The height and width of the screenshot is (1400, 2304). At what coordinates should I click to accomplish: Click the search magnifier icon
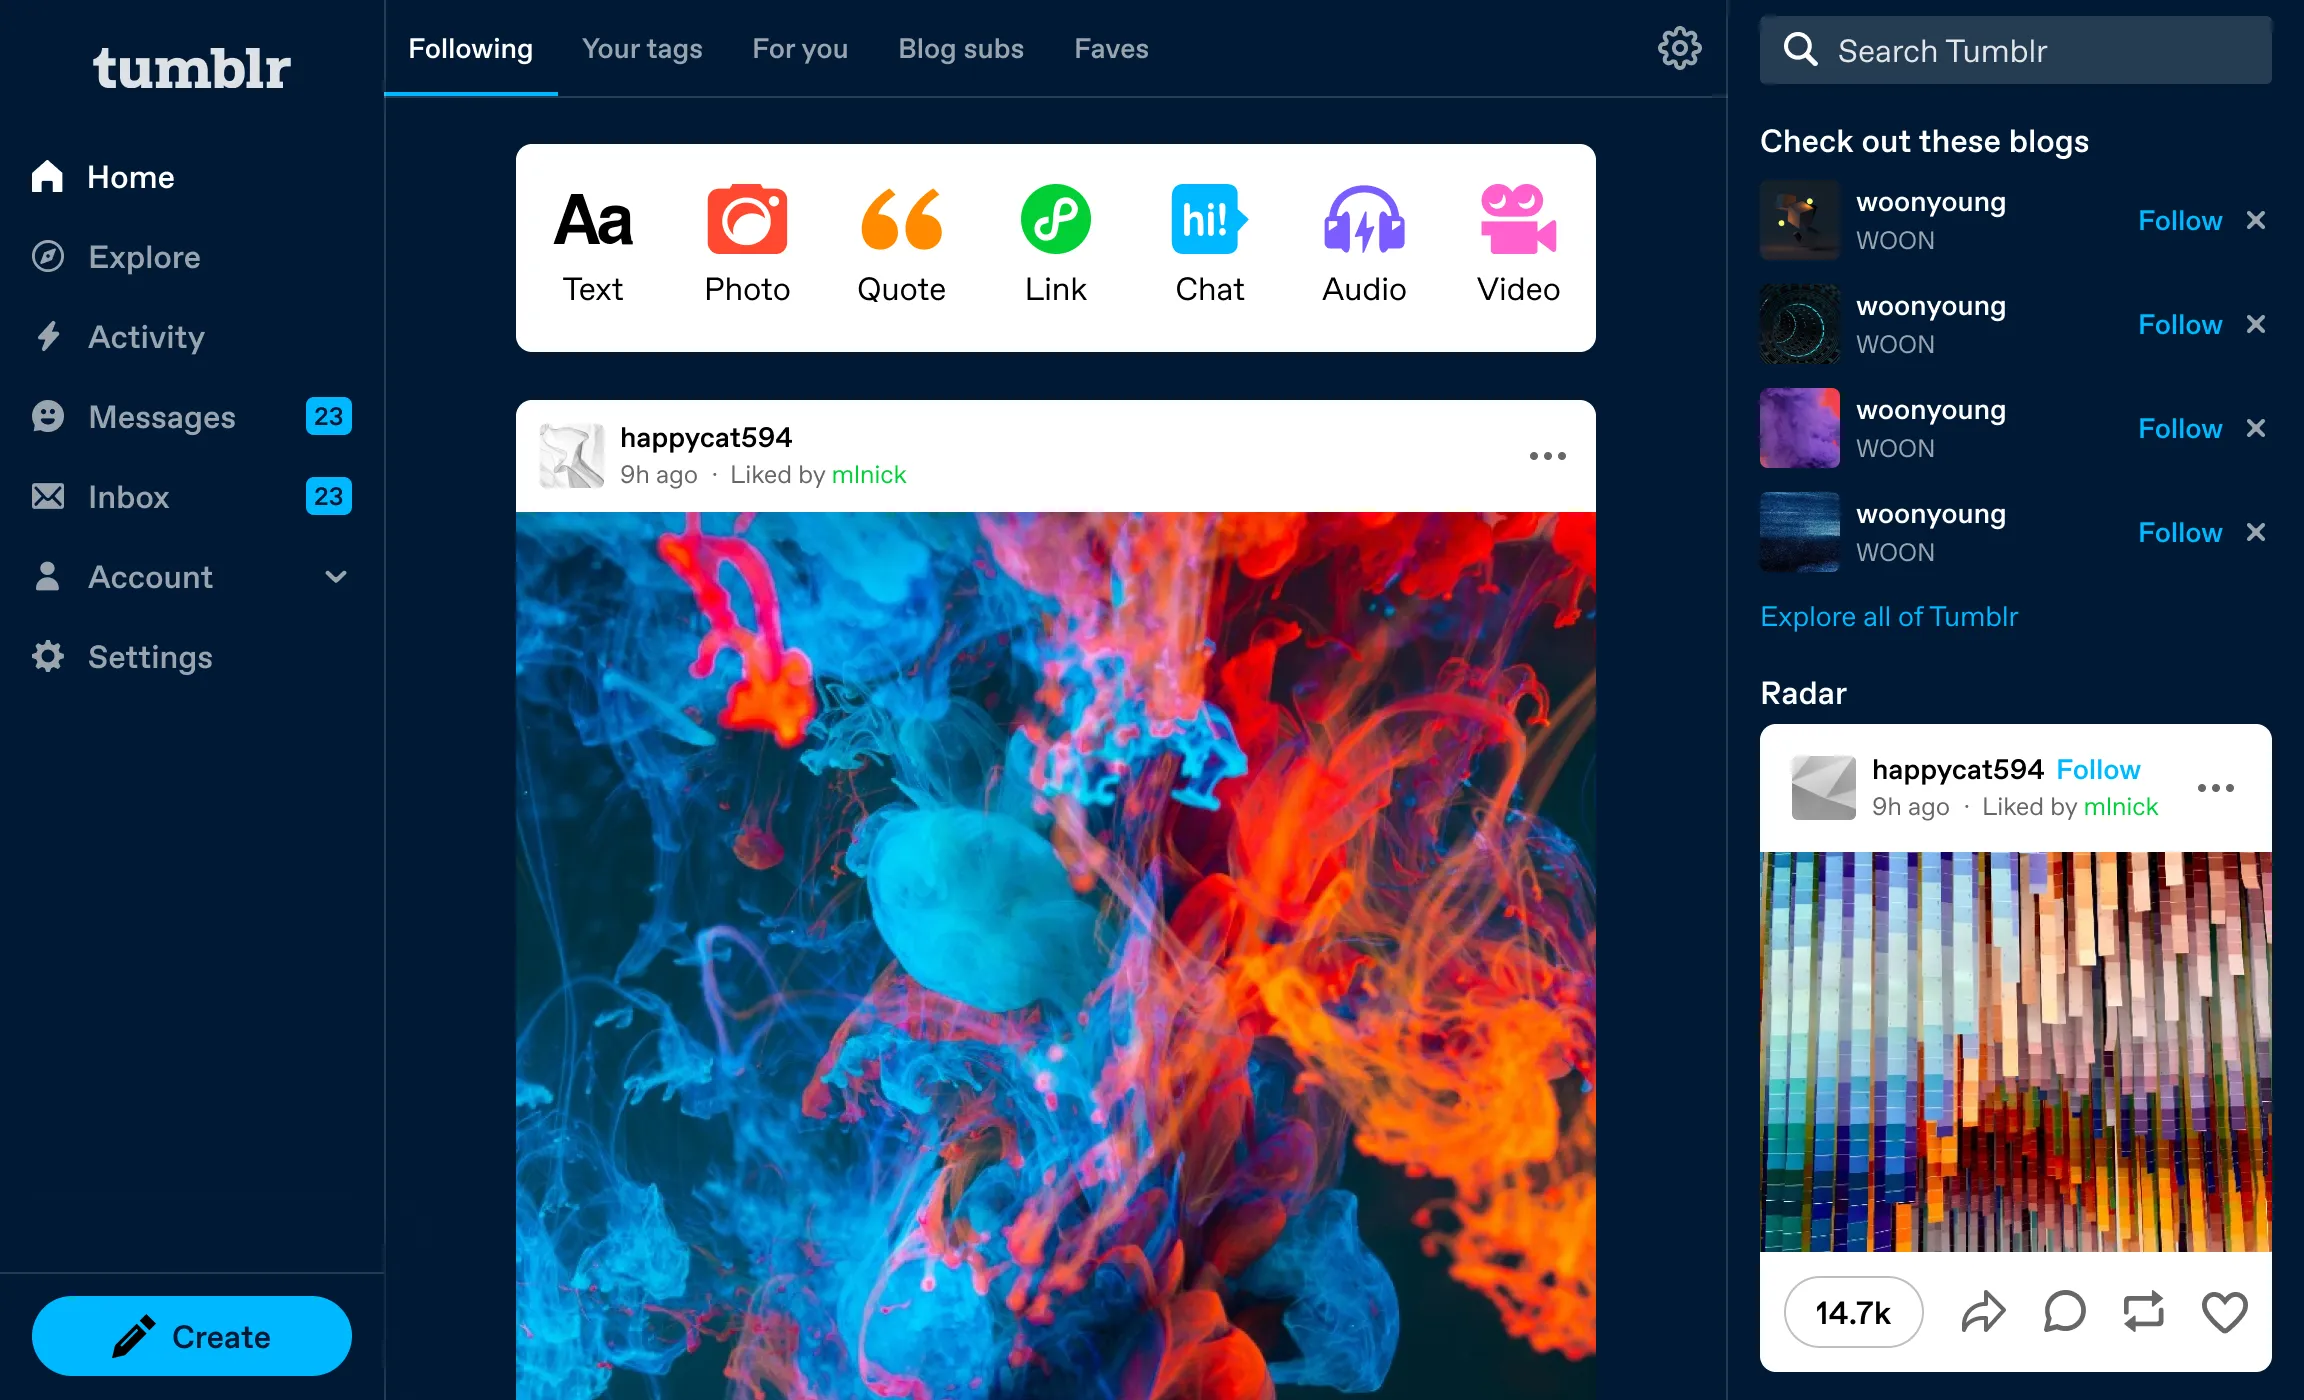pos(1800,49)
